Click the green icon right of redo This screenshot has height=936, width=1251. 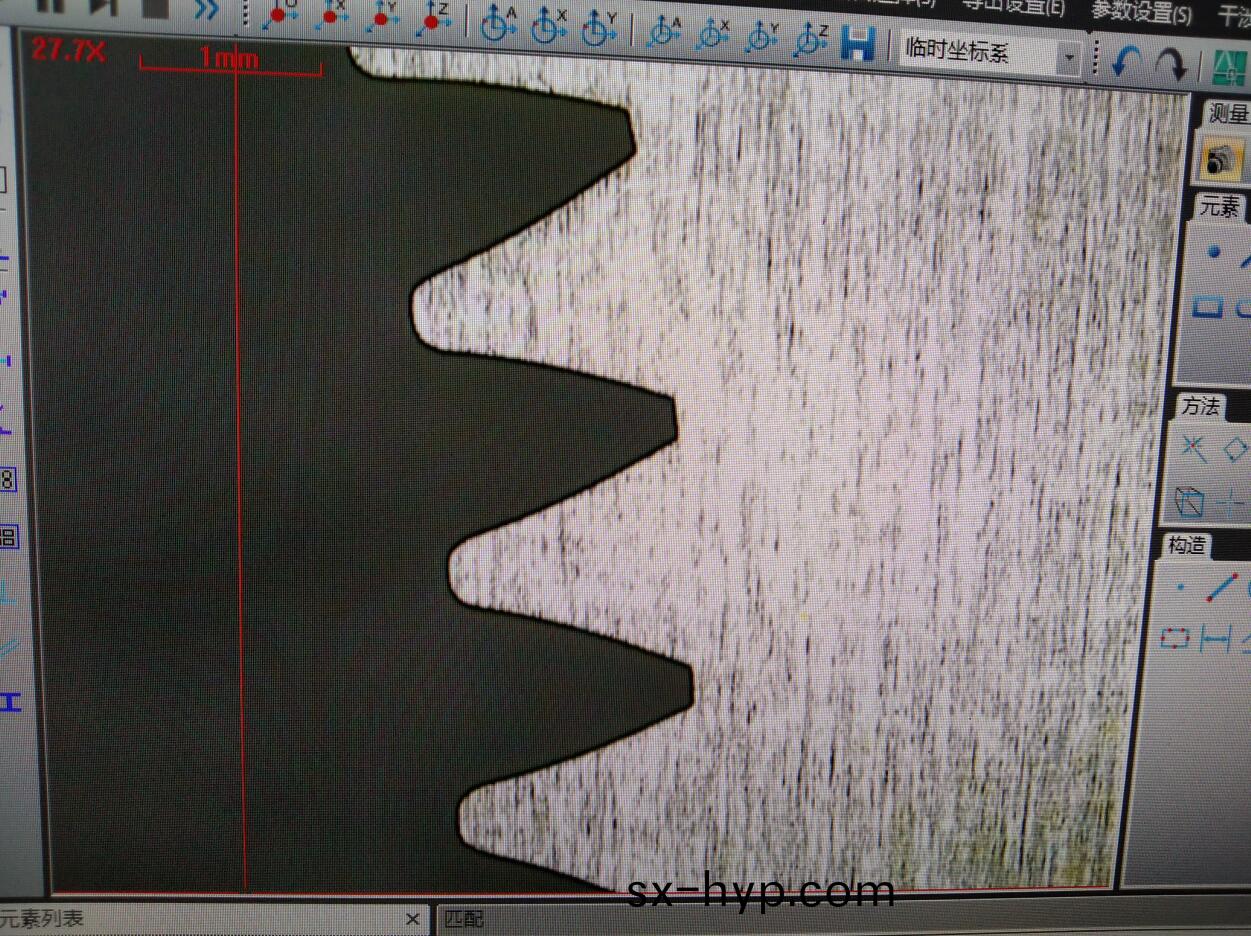(x=1229, y=68)
